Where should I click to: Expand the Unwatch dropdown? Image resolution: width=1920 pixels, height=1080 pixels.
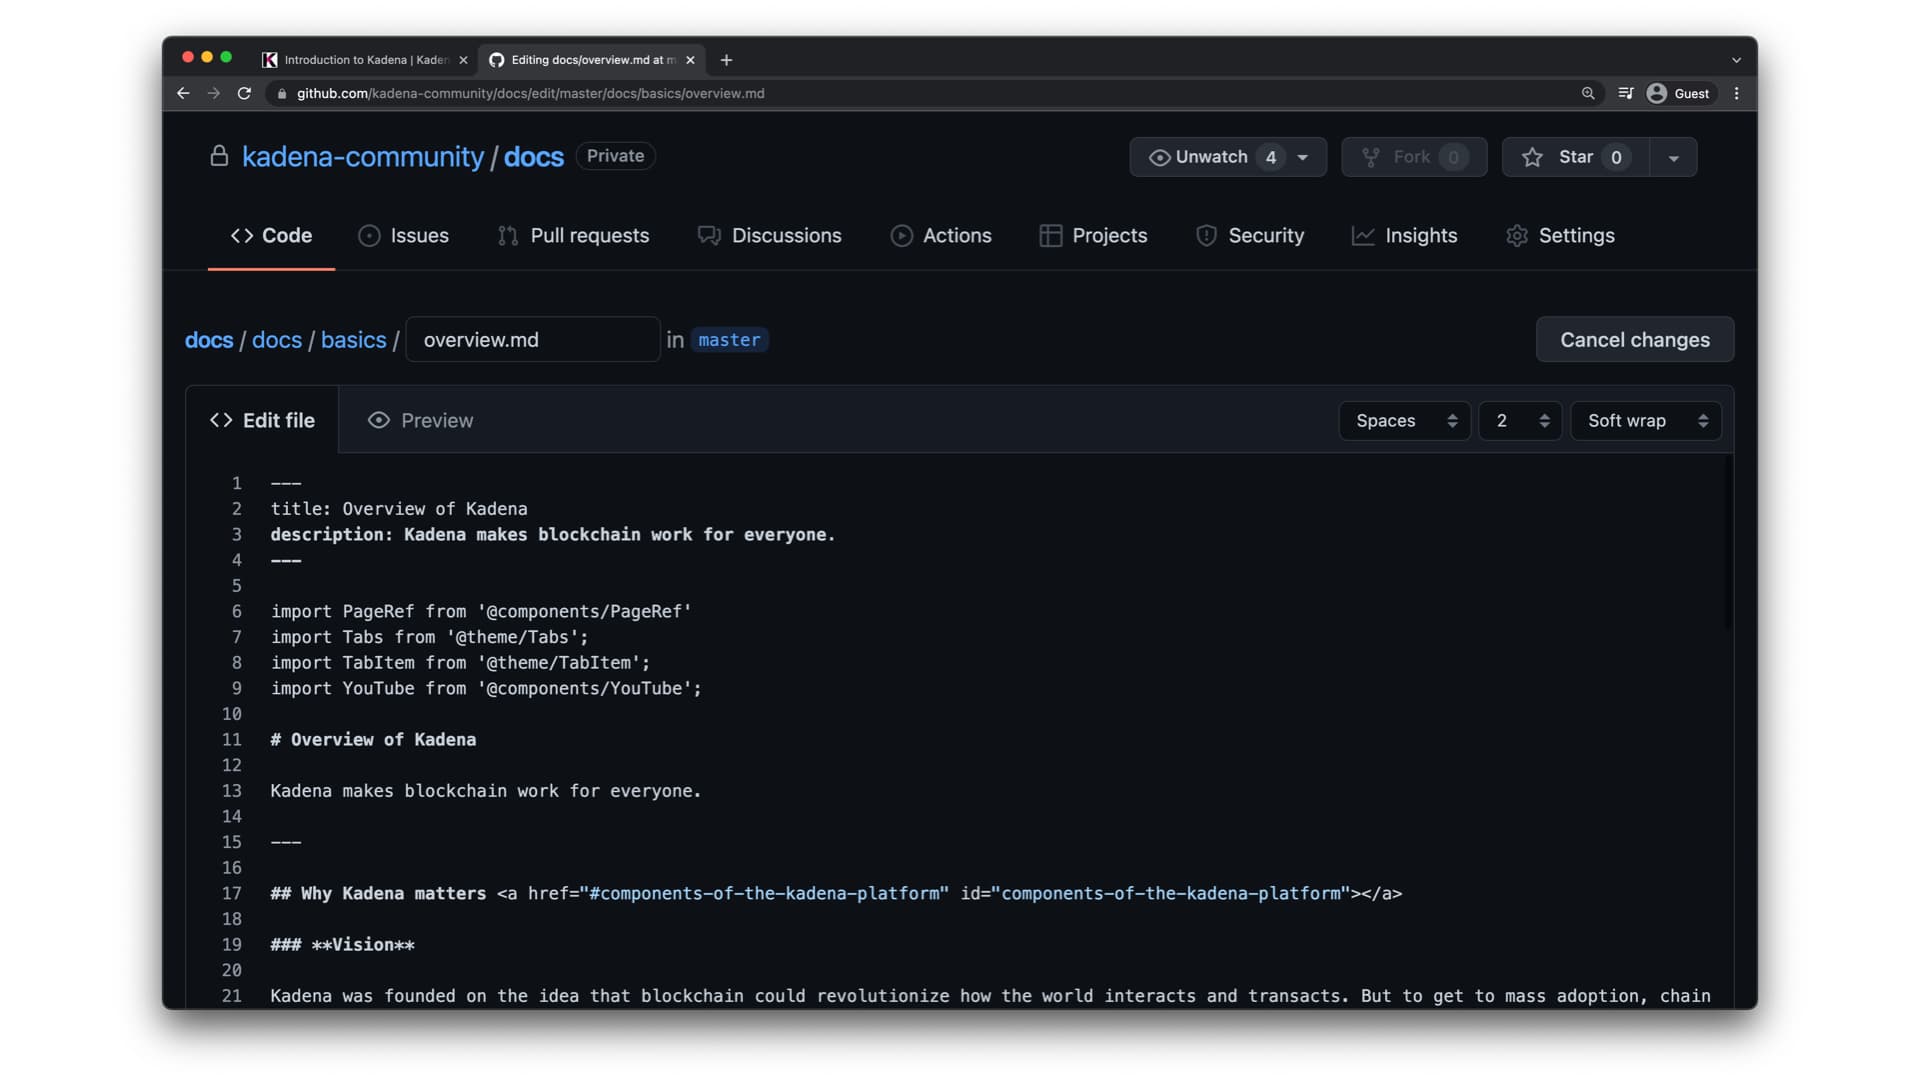point(1304,156)
